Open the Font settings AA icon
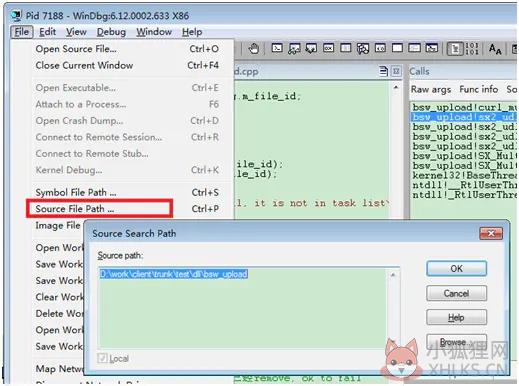The width and height of the screenshot is (519, 386). (495, 49)
